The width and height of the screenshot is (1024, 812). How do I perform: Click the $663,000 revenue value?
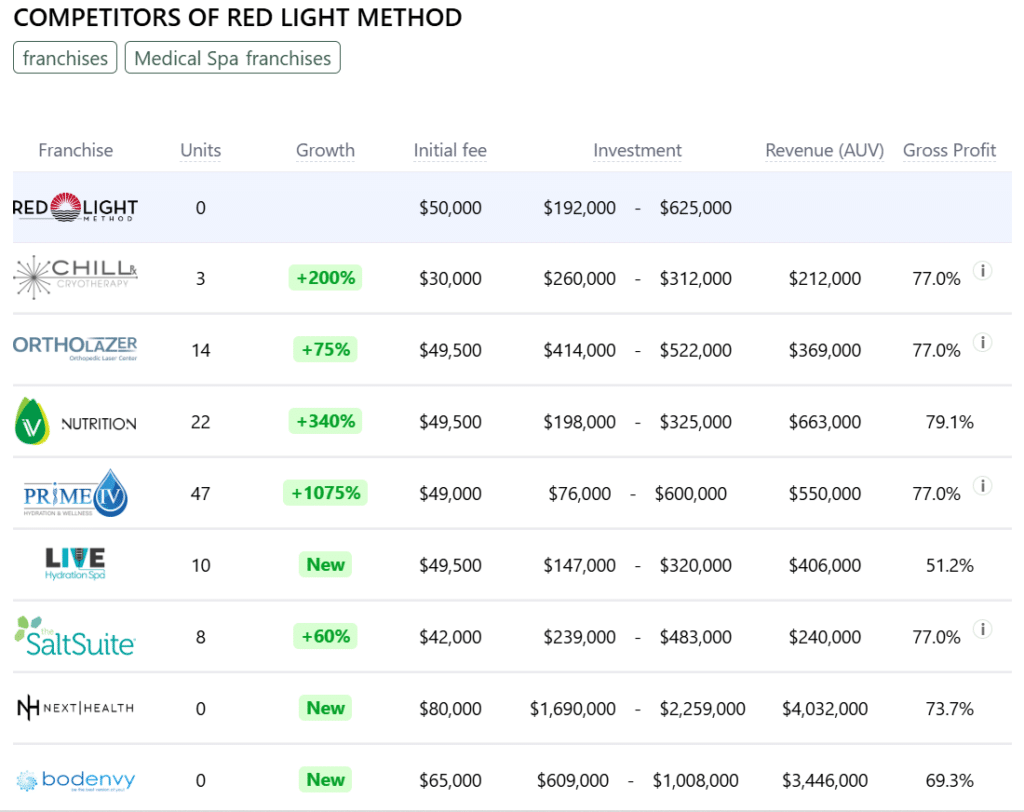pos(825,422)
